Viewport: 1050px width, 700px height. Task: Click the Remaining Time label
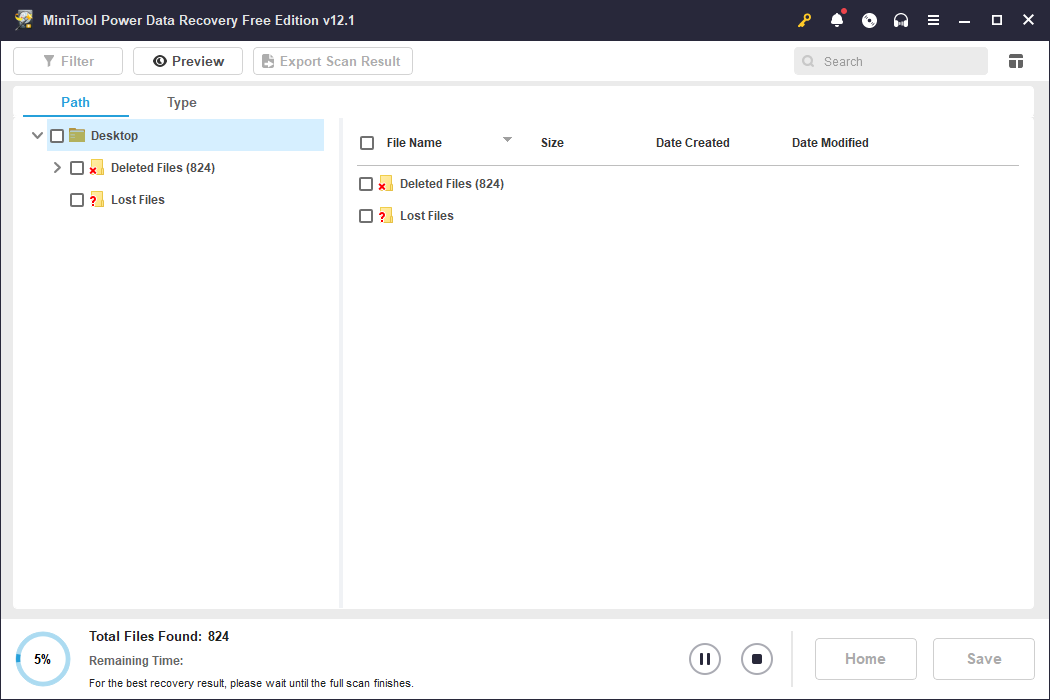[x=136, y=660]
